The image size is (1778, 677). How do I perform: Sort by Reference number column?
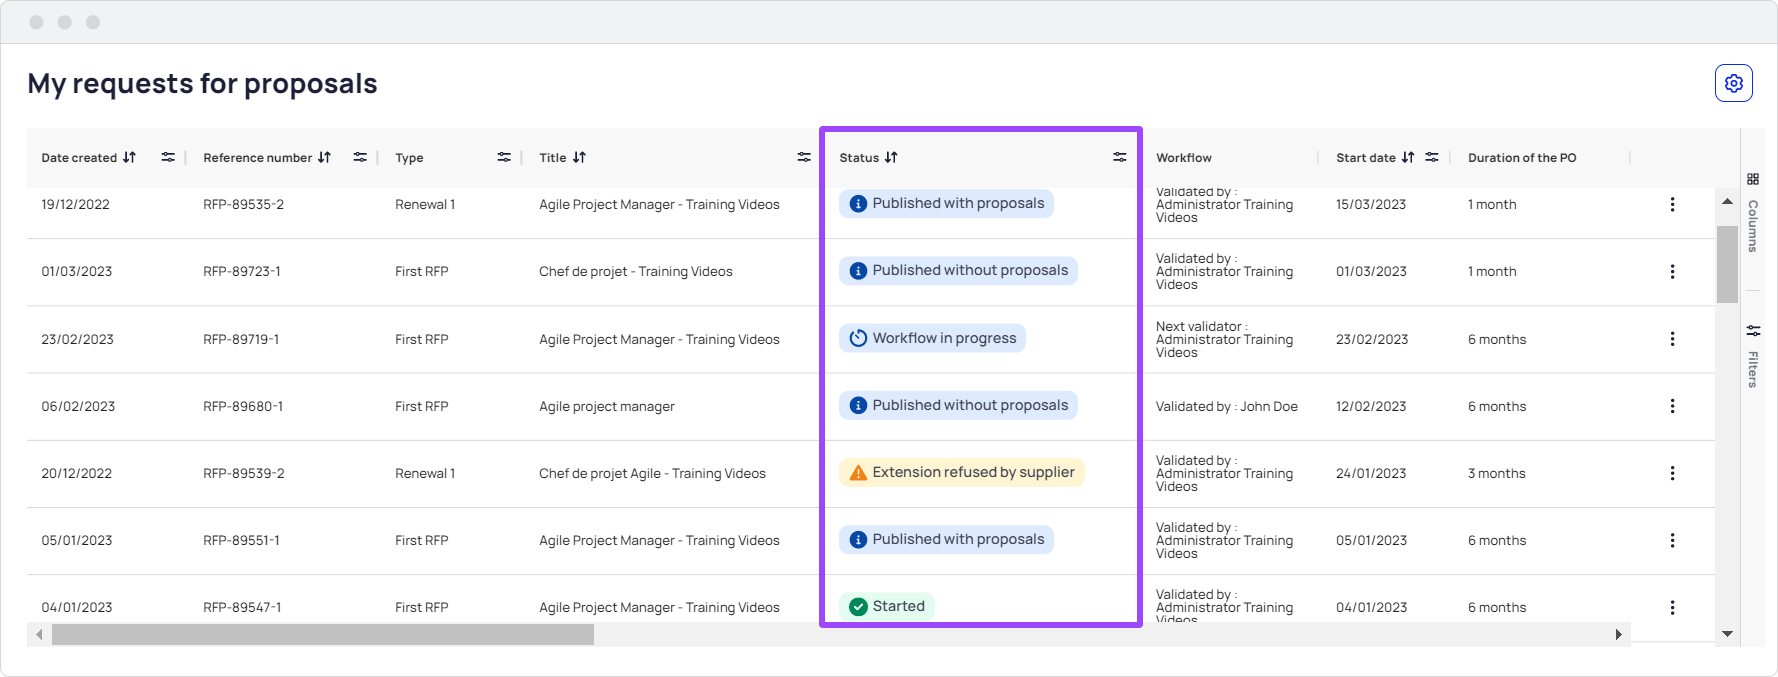tap(324, 158)
